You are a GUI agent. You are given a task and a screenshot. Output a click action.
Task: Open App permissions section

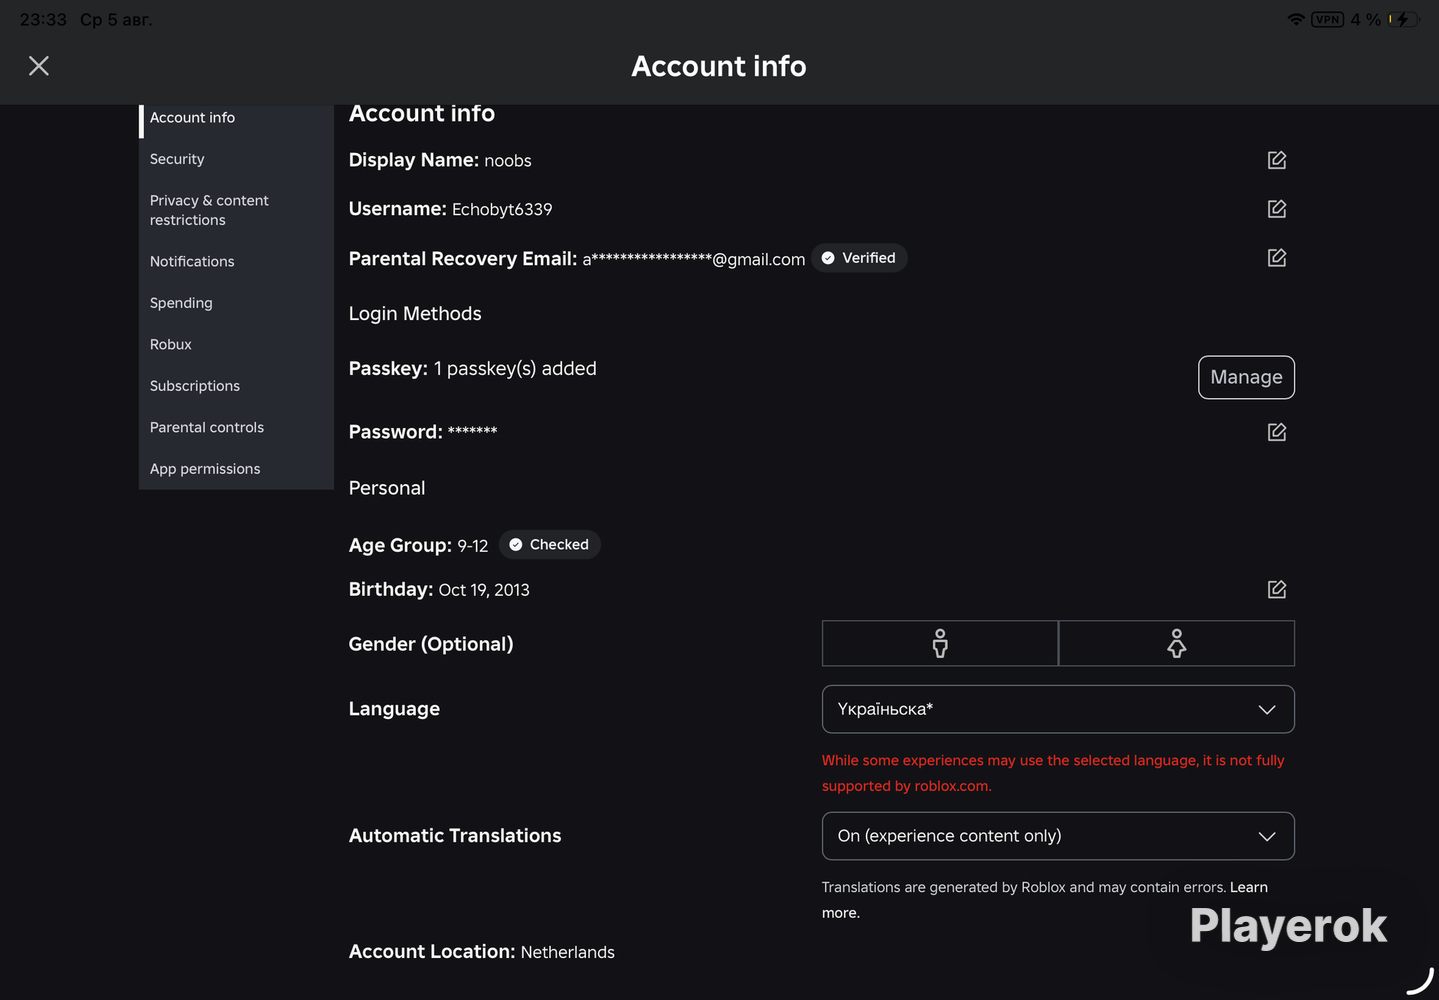point(205,469)
